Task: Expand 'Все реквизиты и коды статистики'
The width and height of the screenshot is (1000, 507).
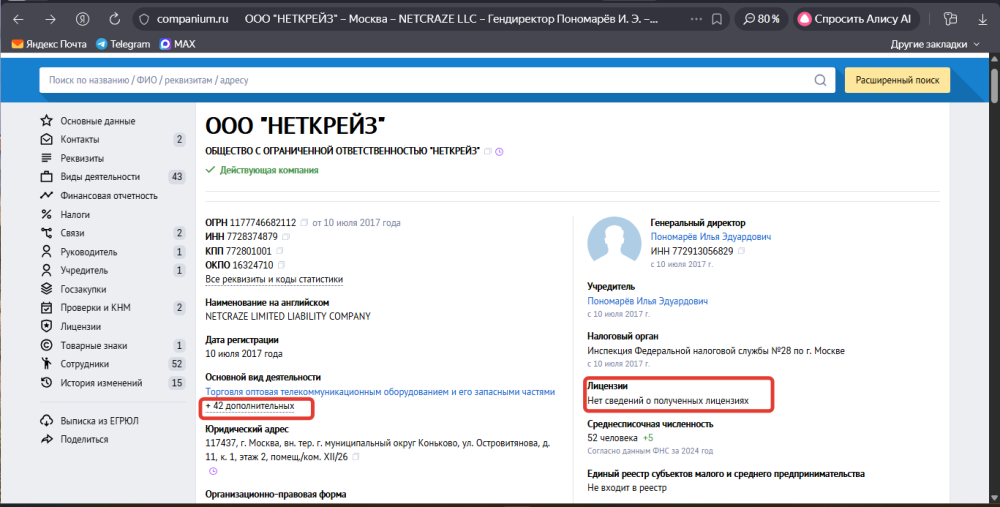Action: pyautogui.click(x=273, y=280)
